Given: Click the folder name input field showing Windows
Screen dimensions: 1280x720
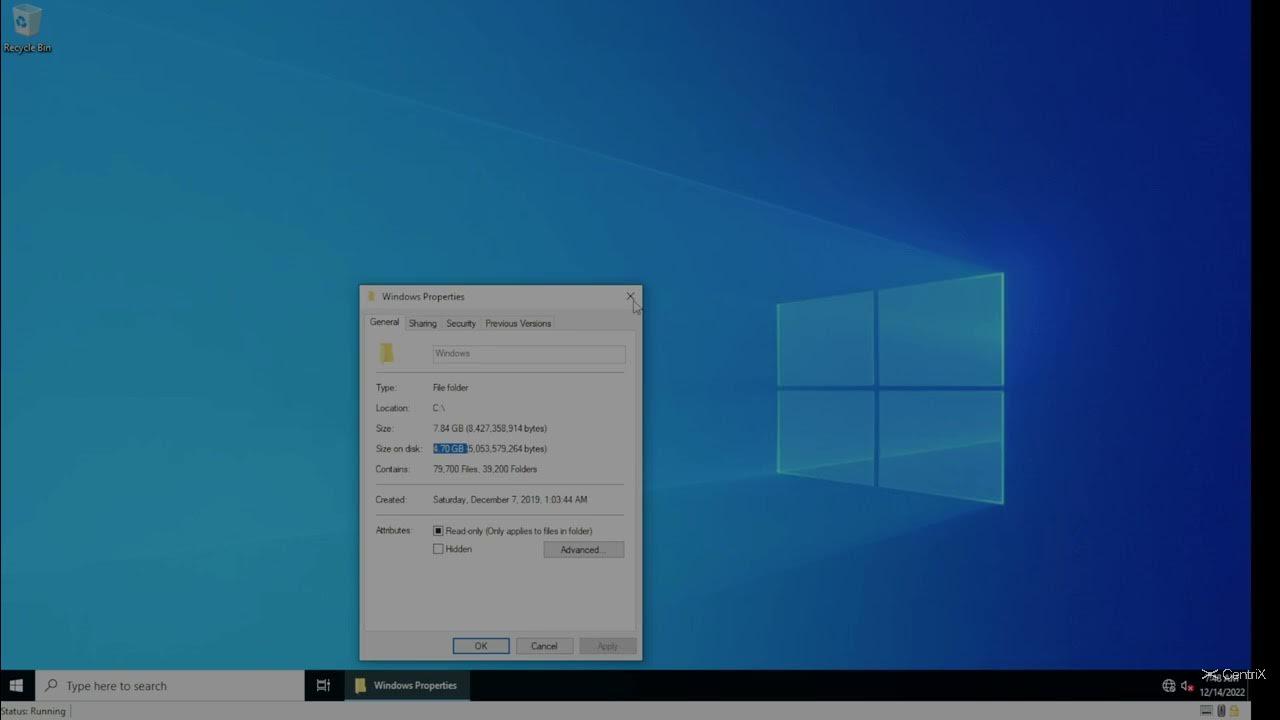Looking at the screenshot, I should (x=528, y=353).
